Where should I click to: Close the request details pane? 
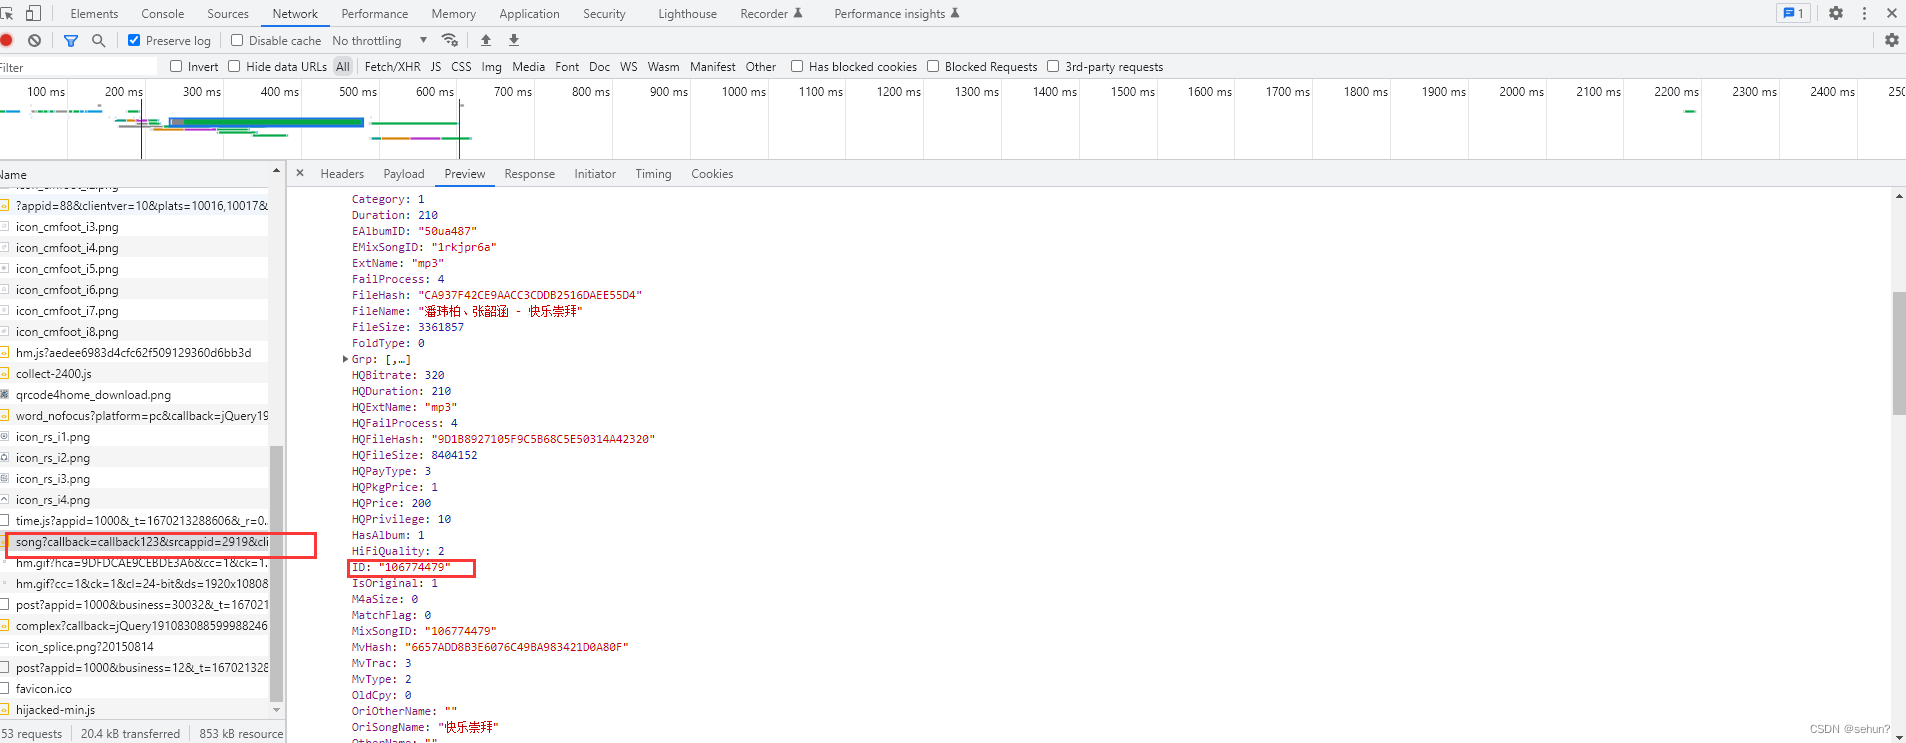click(300, 173)
